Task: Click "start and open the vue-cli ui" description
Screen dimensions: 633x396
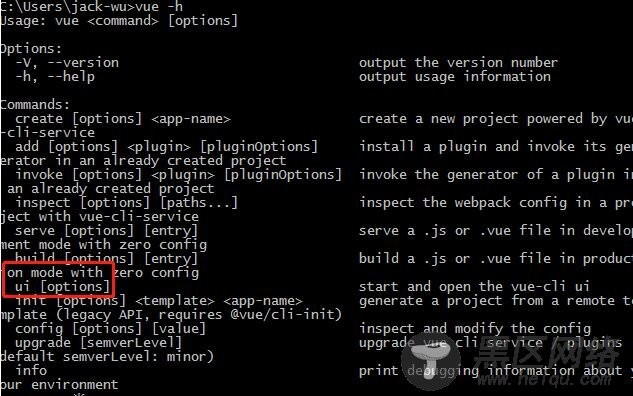Action: [474, 287]
